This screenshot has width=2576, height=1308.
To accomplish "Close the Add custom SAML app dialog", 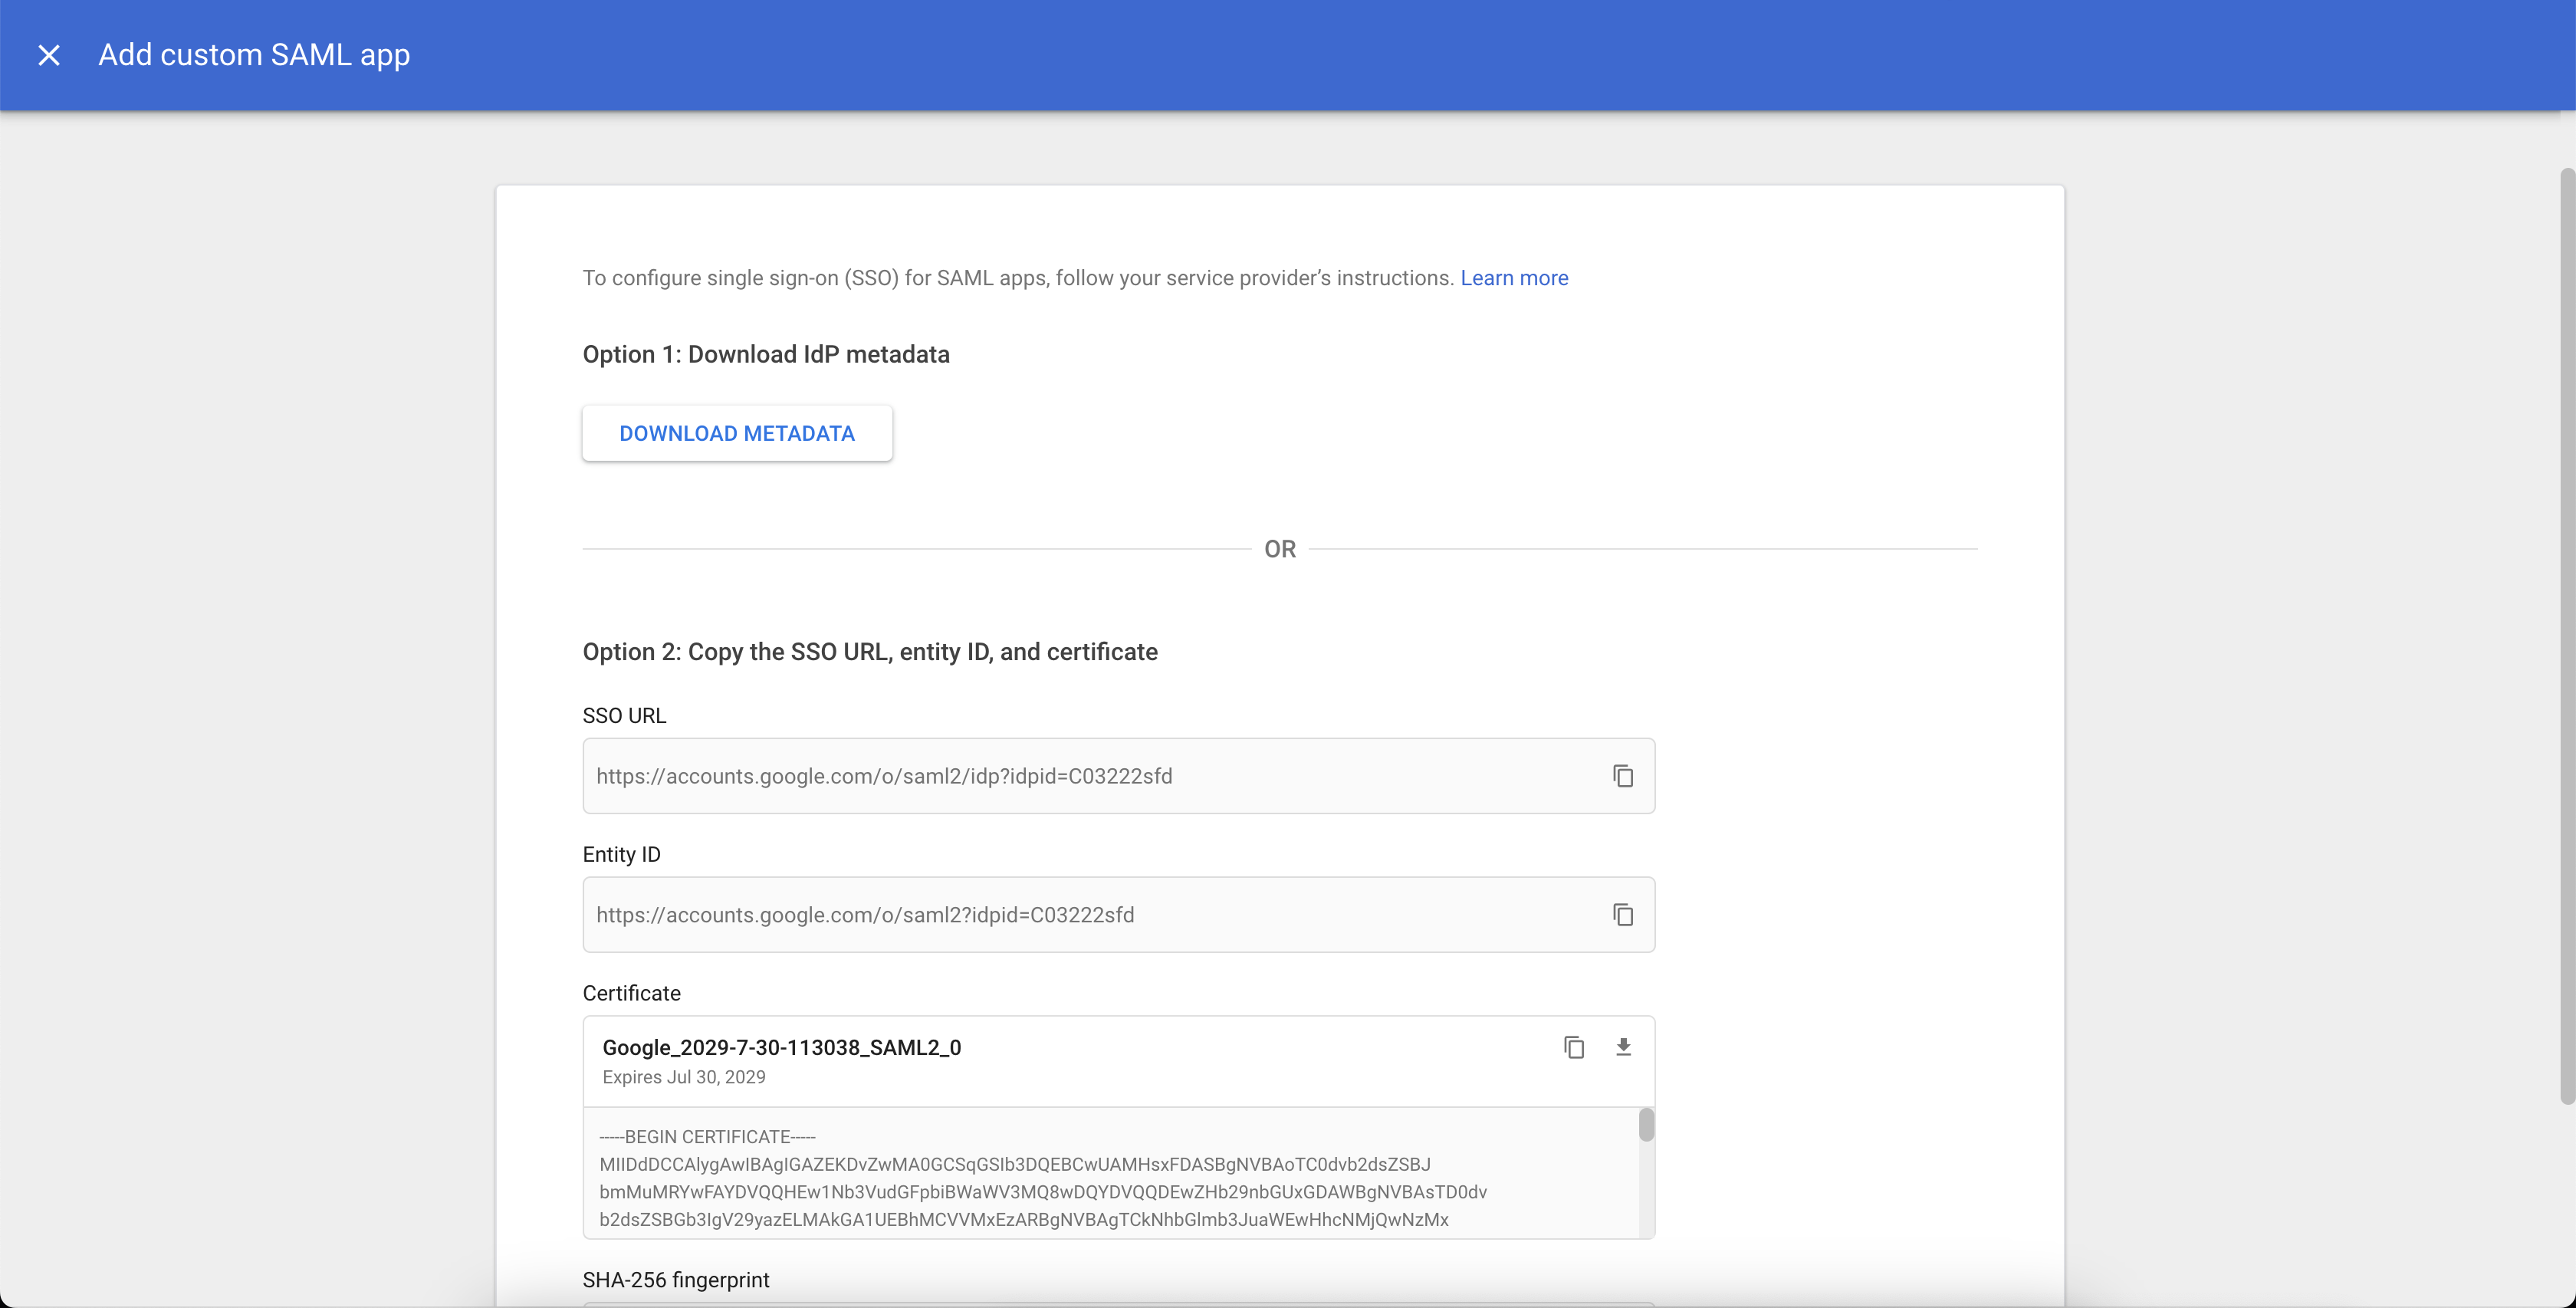I will click(49, 55).
